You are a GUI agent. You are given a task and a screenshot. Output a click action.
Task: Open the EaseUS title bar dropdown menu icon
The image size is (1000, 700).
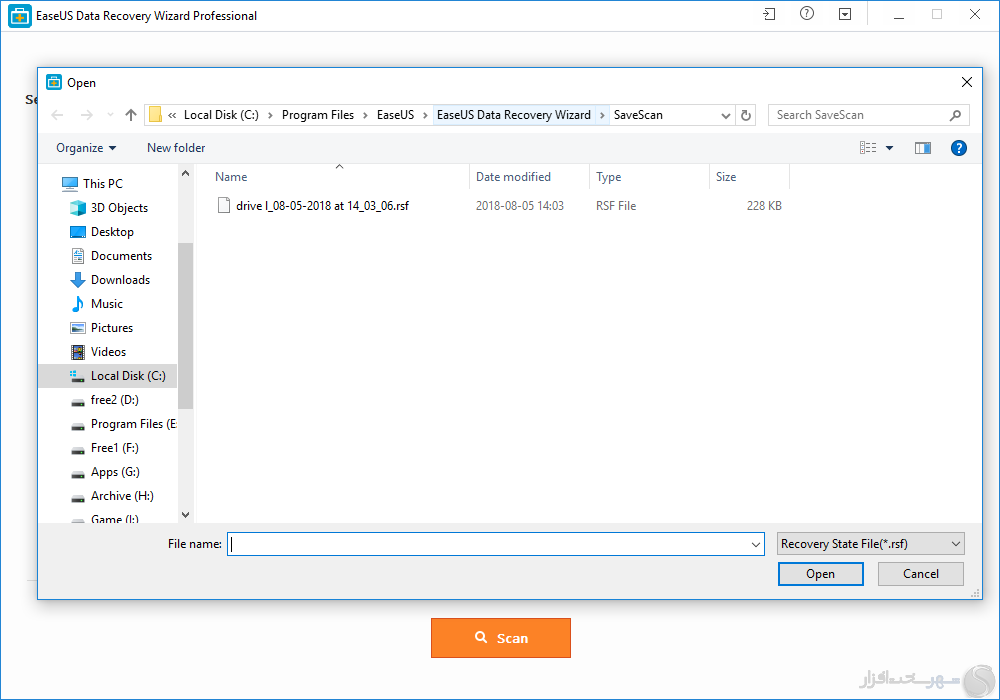tap(845, 14)
